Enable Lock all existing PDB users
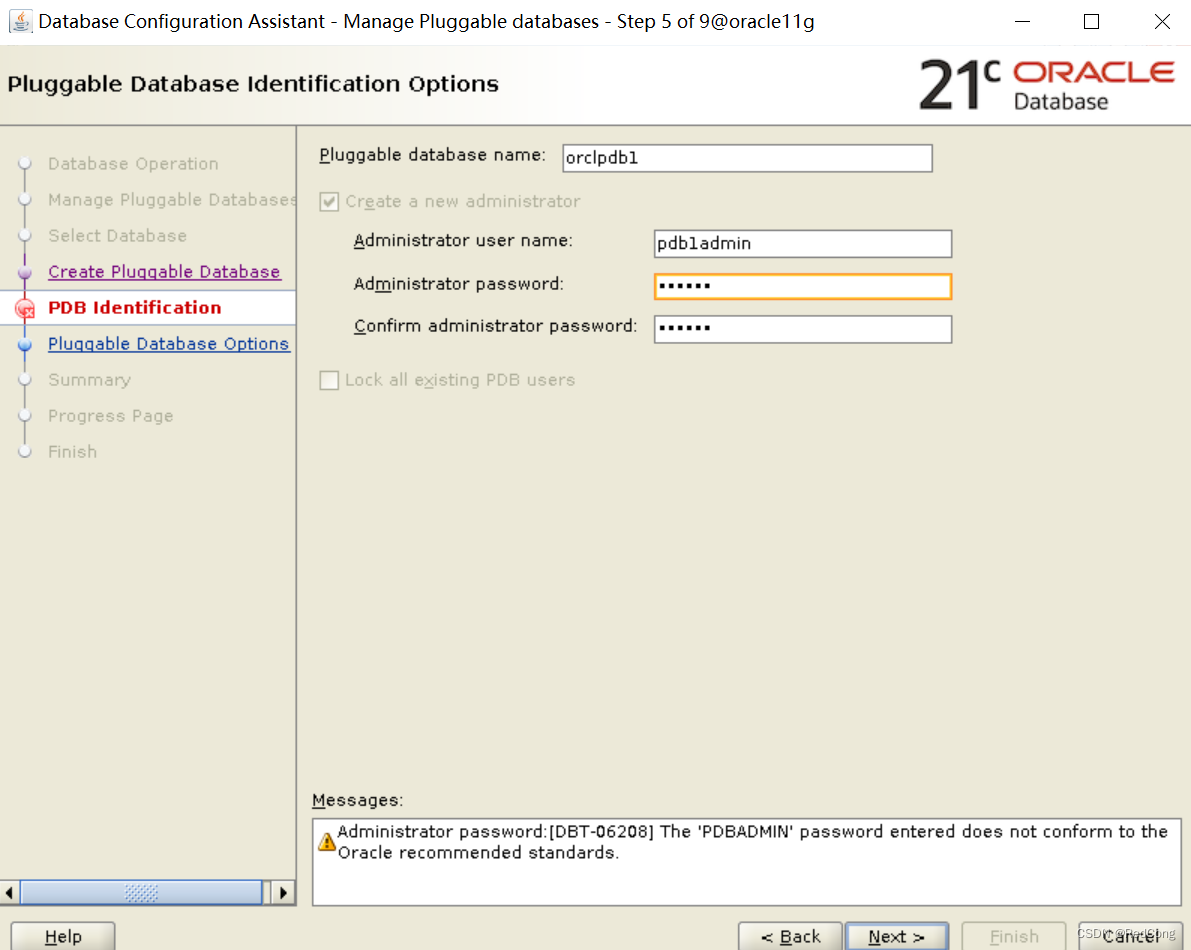Screen dimensions: 1191x950 (329, 380)
